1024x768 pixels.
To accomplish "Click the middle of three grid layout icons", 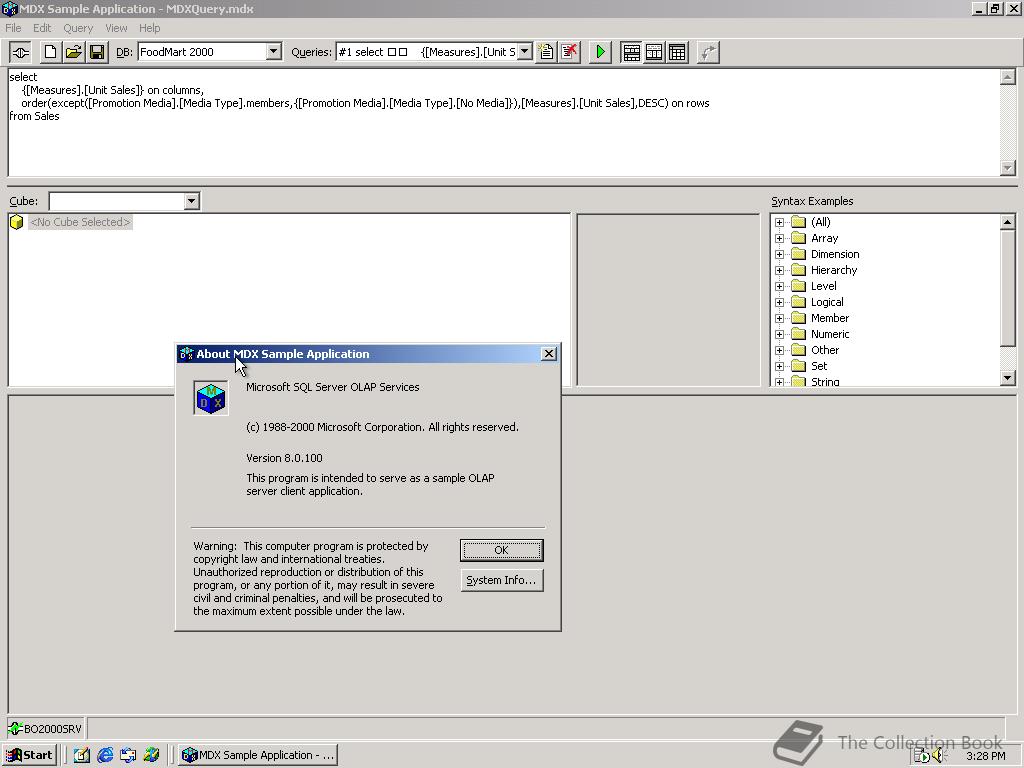I will point(654,52).
